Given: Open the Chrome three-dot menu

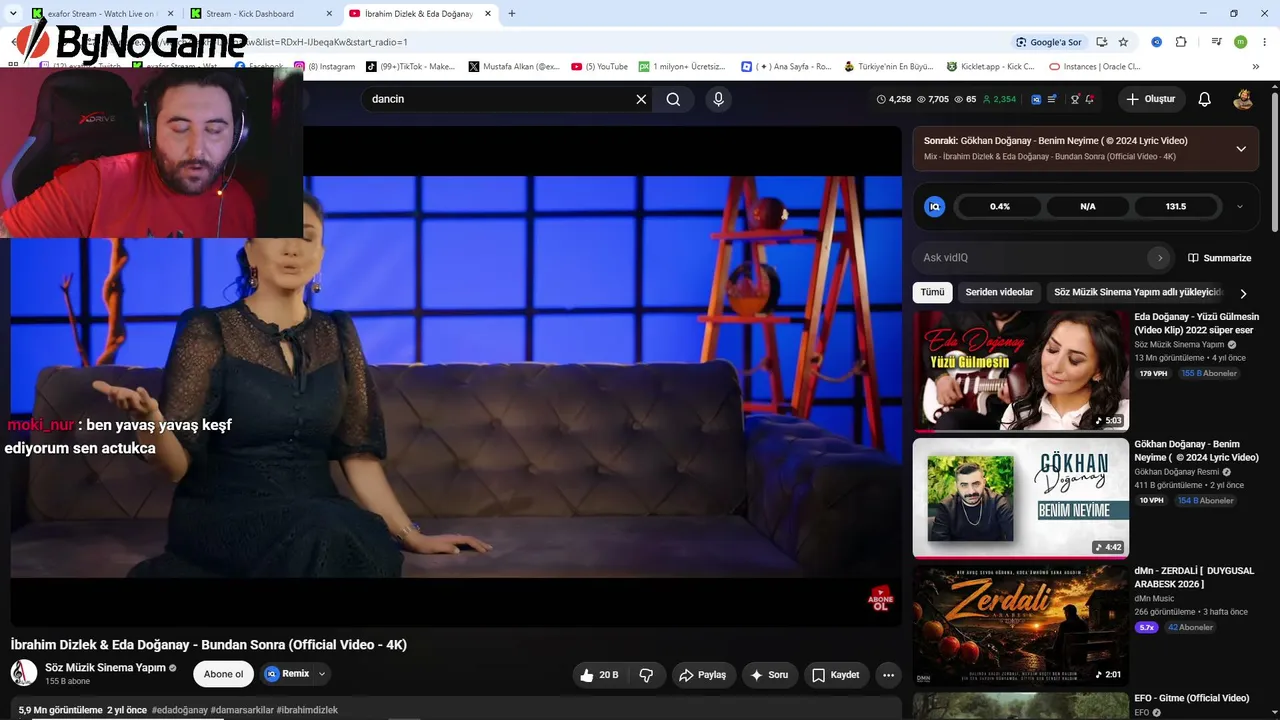Looking at the screenshot, I should coord(1264,42).
